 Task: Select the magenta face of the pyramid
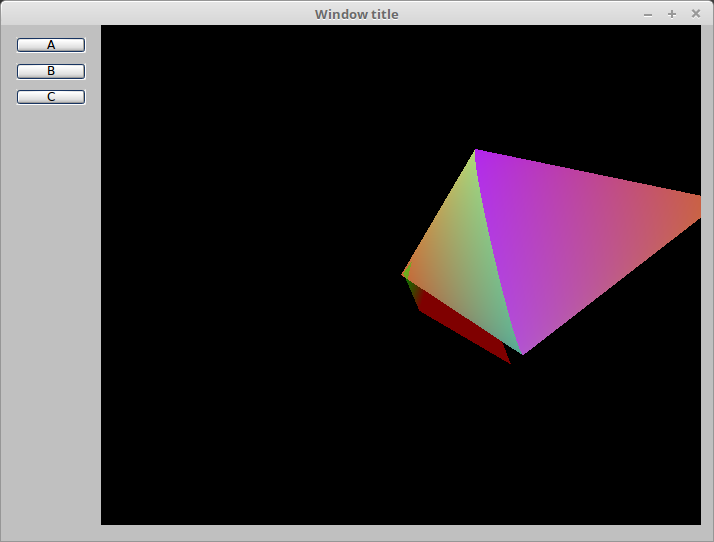click(x=570, y=240)
